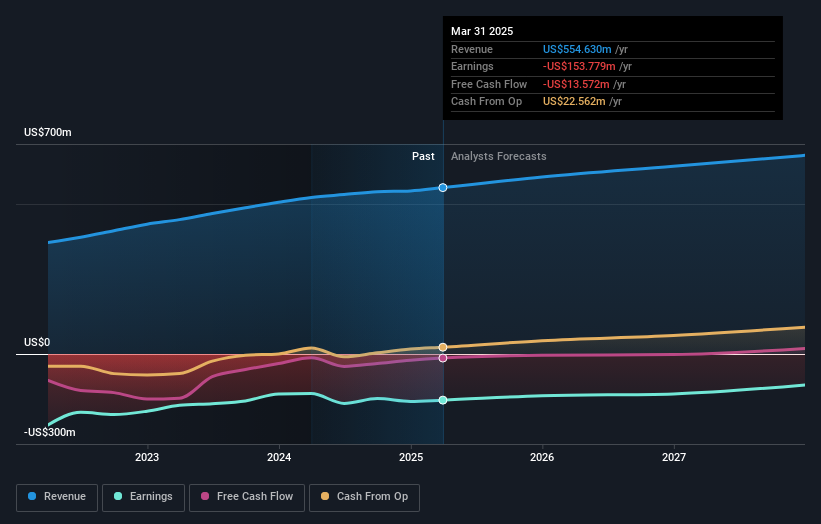Image resolution: width=821 pixels, height=524 pixels.
Task: Click the blue Revenue data point marker
Action: (443, 187)
